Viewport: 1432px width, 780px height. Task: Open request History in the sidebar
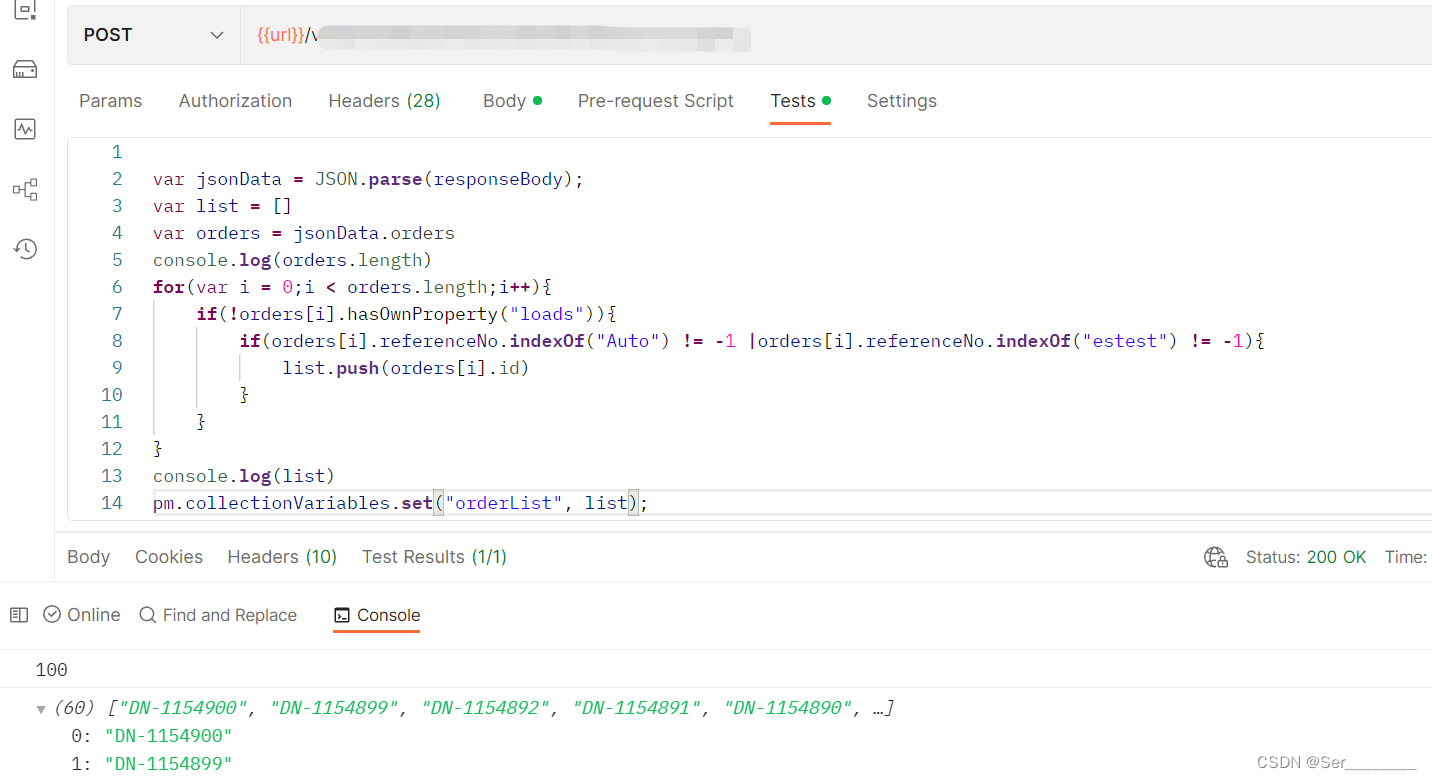(25, 248)
